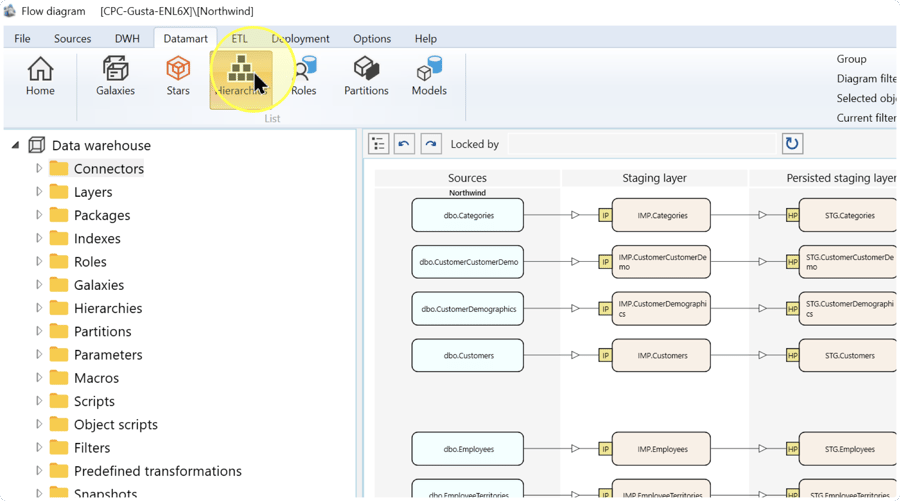
Task: Click the refresh icon beside Locked by
Action: pos(792,143)
